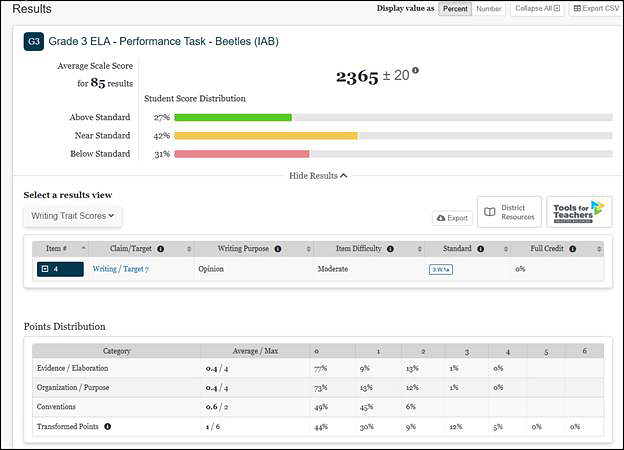Click the Standard column info icon
Image resolution: width=624 pixels, height=450 pixels.
coord(481,249)
